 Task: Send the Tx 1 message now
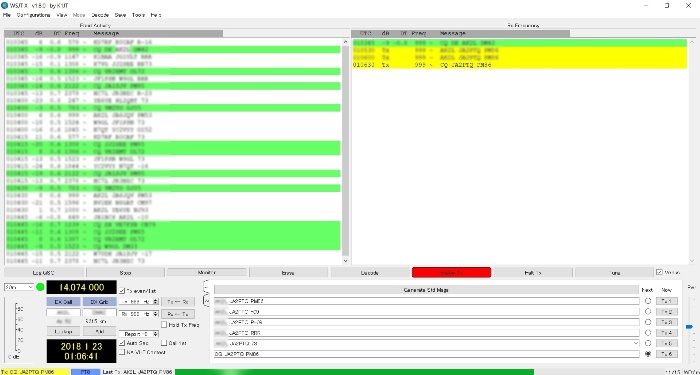[667, 301]
